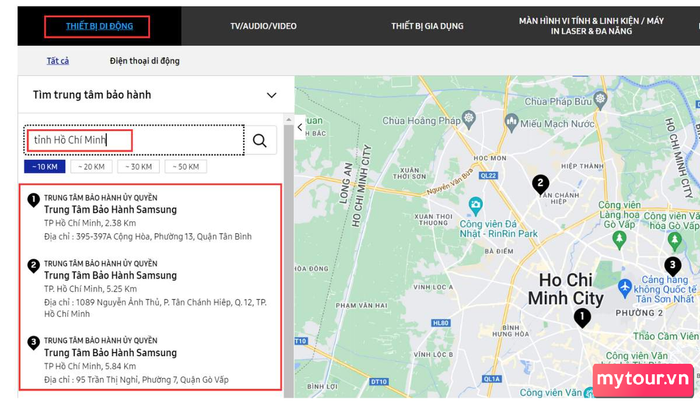Select the ~20 KM radius filter

[92, 167]
